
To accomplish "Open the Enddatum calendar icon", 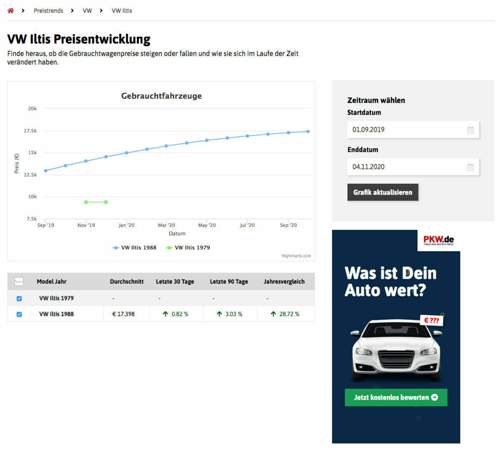I will click(x=470, y=167).
